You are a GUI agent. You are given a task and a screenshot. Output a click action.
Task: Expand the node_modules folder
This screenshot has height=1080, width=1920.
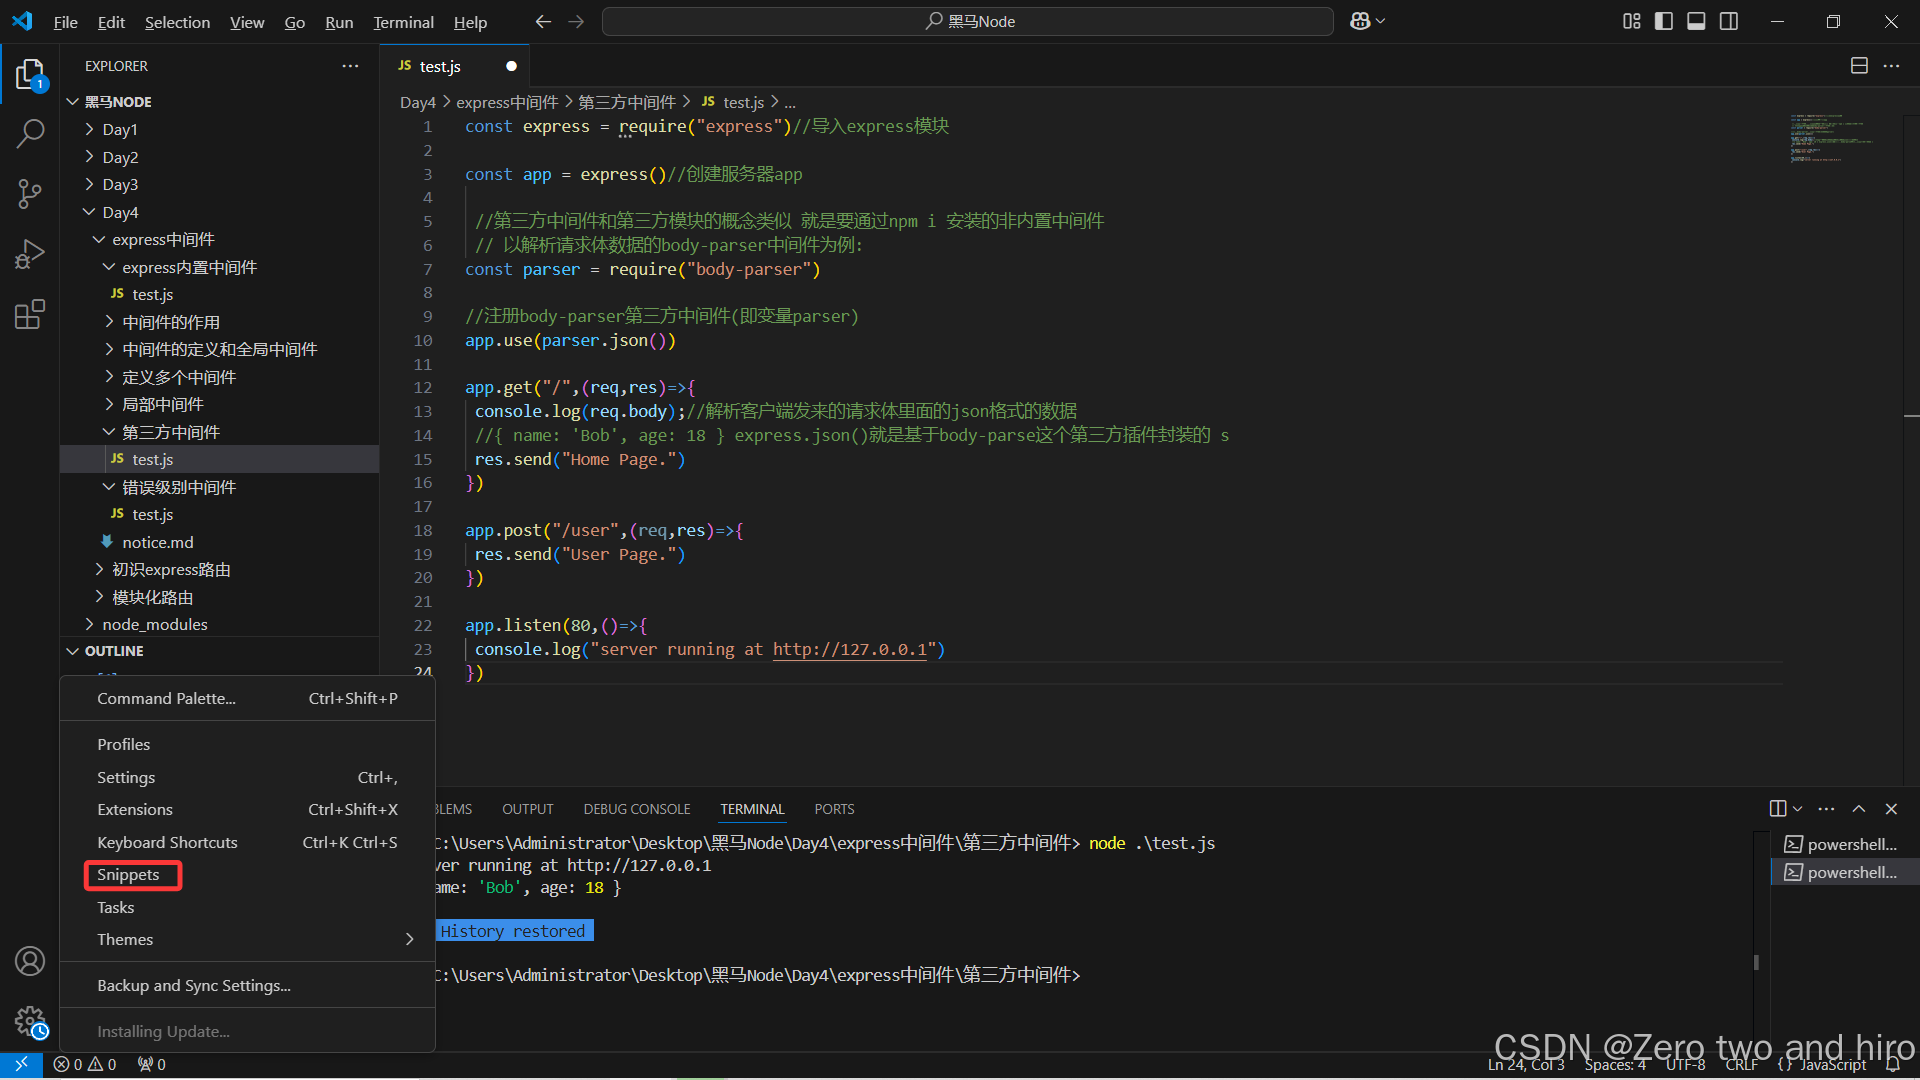click(155, 624)
